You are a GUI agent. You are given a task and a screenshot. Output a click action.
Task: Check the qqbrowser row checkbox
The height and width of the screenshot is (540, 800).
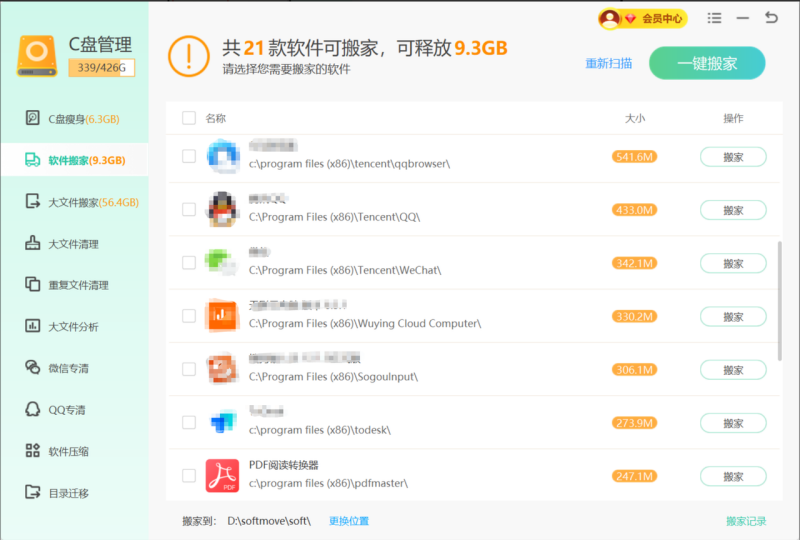click(189, 156)
